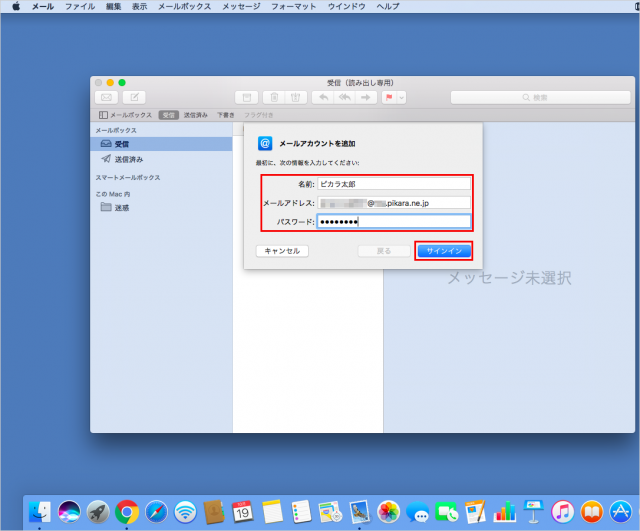The image size is (640, 531).
Task: Open the flag dropdown arrow
Action: click(x=402, y=97)
